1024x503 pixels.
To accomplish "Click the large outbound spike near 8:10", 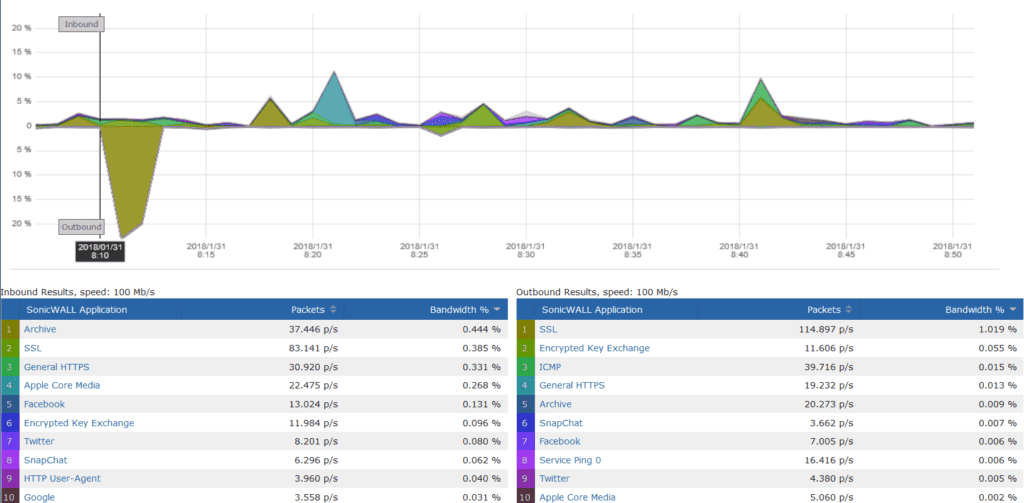I will [x=131, y=180].
